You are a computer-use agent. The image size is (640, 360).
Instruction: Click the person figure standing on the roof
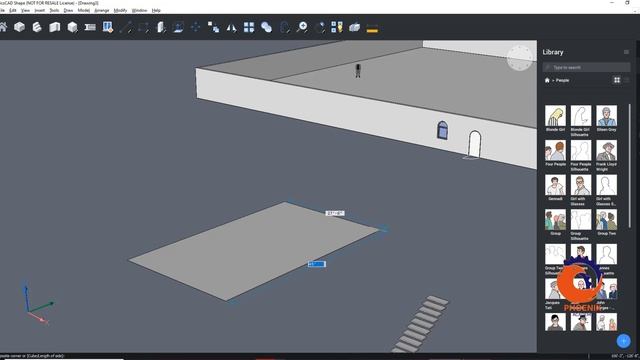pyautogui.click(x=358, y=70)
